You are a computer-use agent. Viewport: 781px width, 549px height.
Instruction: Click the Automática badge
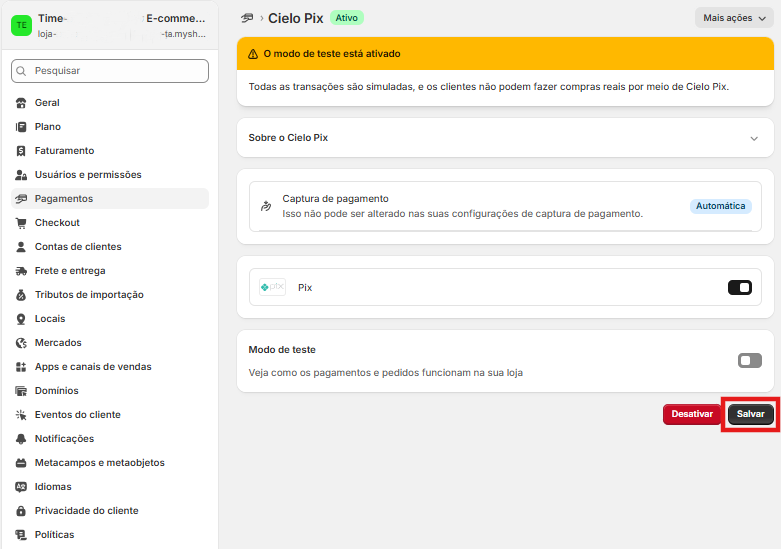pos(720,206)
